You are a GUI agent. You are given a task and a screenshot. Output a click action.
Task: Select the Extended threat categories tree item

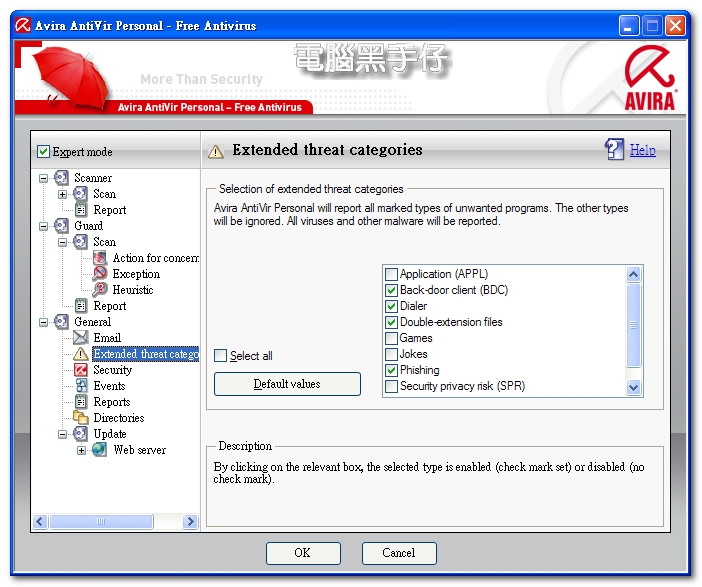(146, 354)
